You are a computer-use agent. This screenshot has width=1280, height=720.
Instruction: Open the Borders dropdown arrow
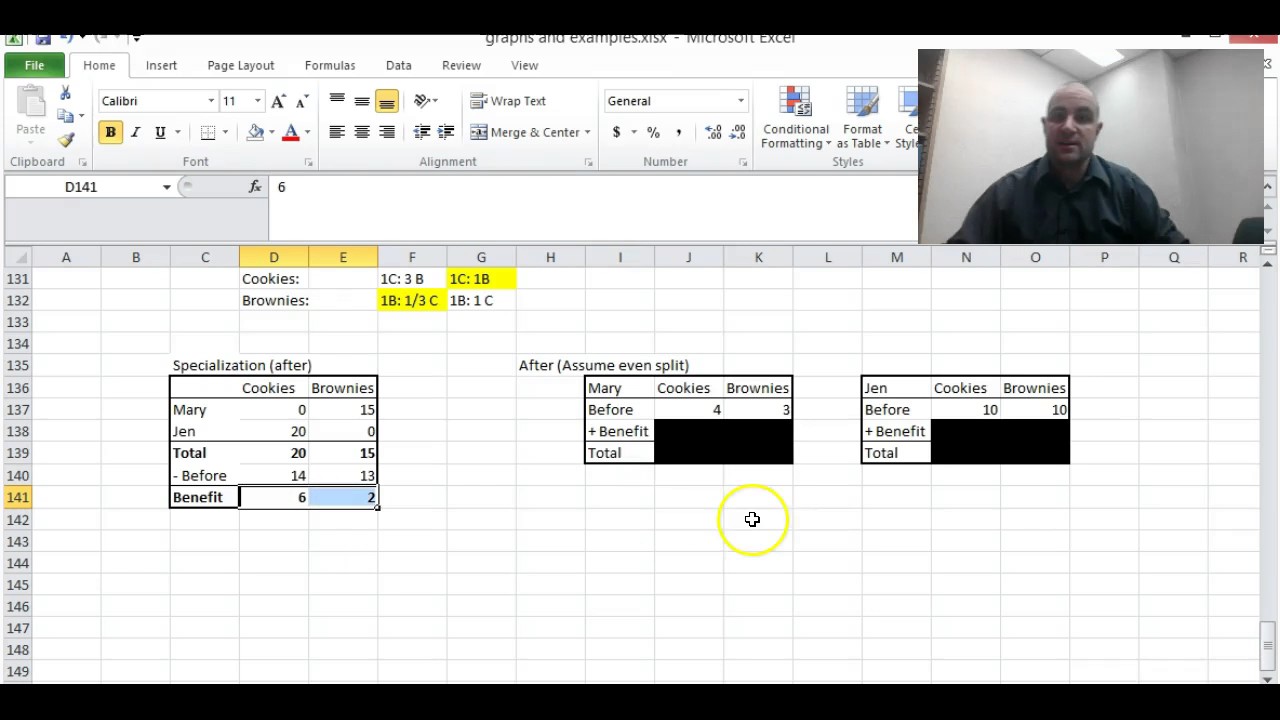[x=225, y=132]
